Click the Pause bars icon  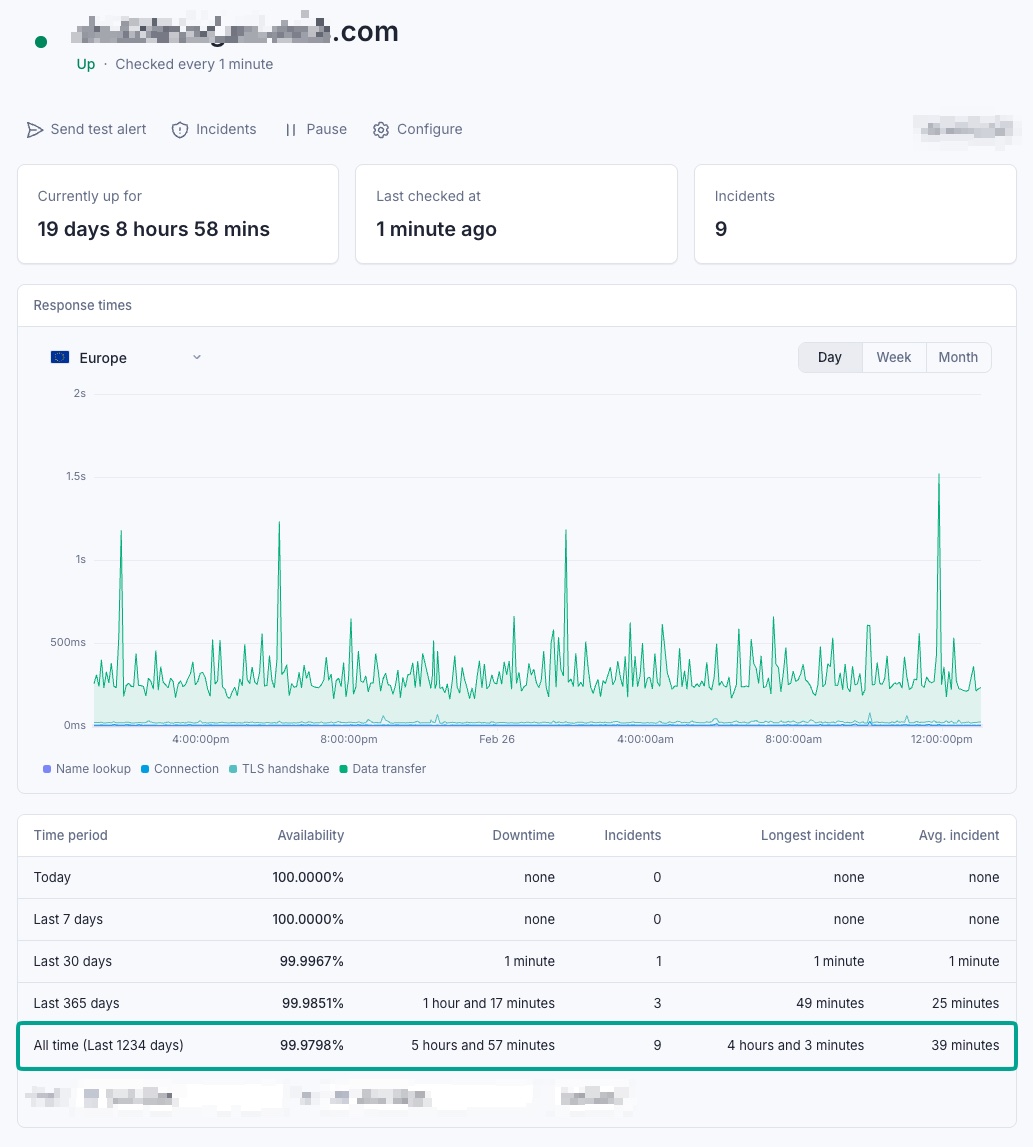(291, 130)
